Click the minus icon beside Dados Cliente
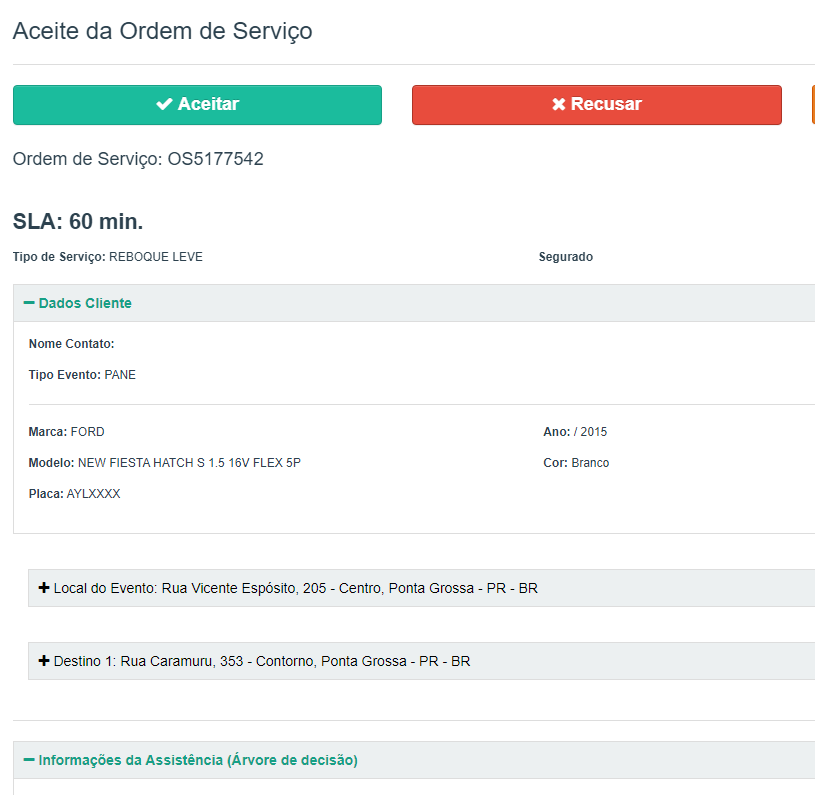Image resolution: width=815 pixels, height=795 pixels. [29, 303]
